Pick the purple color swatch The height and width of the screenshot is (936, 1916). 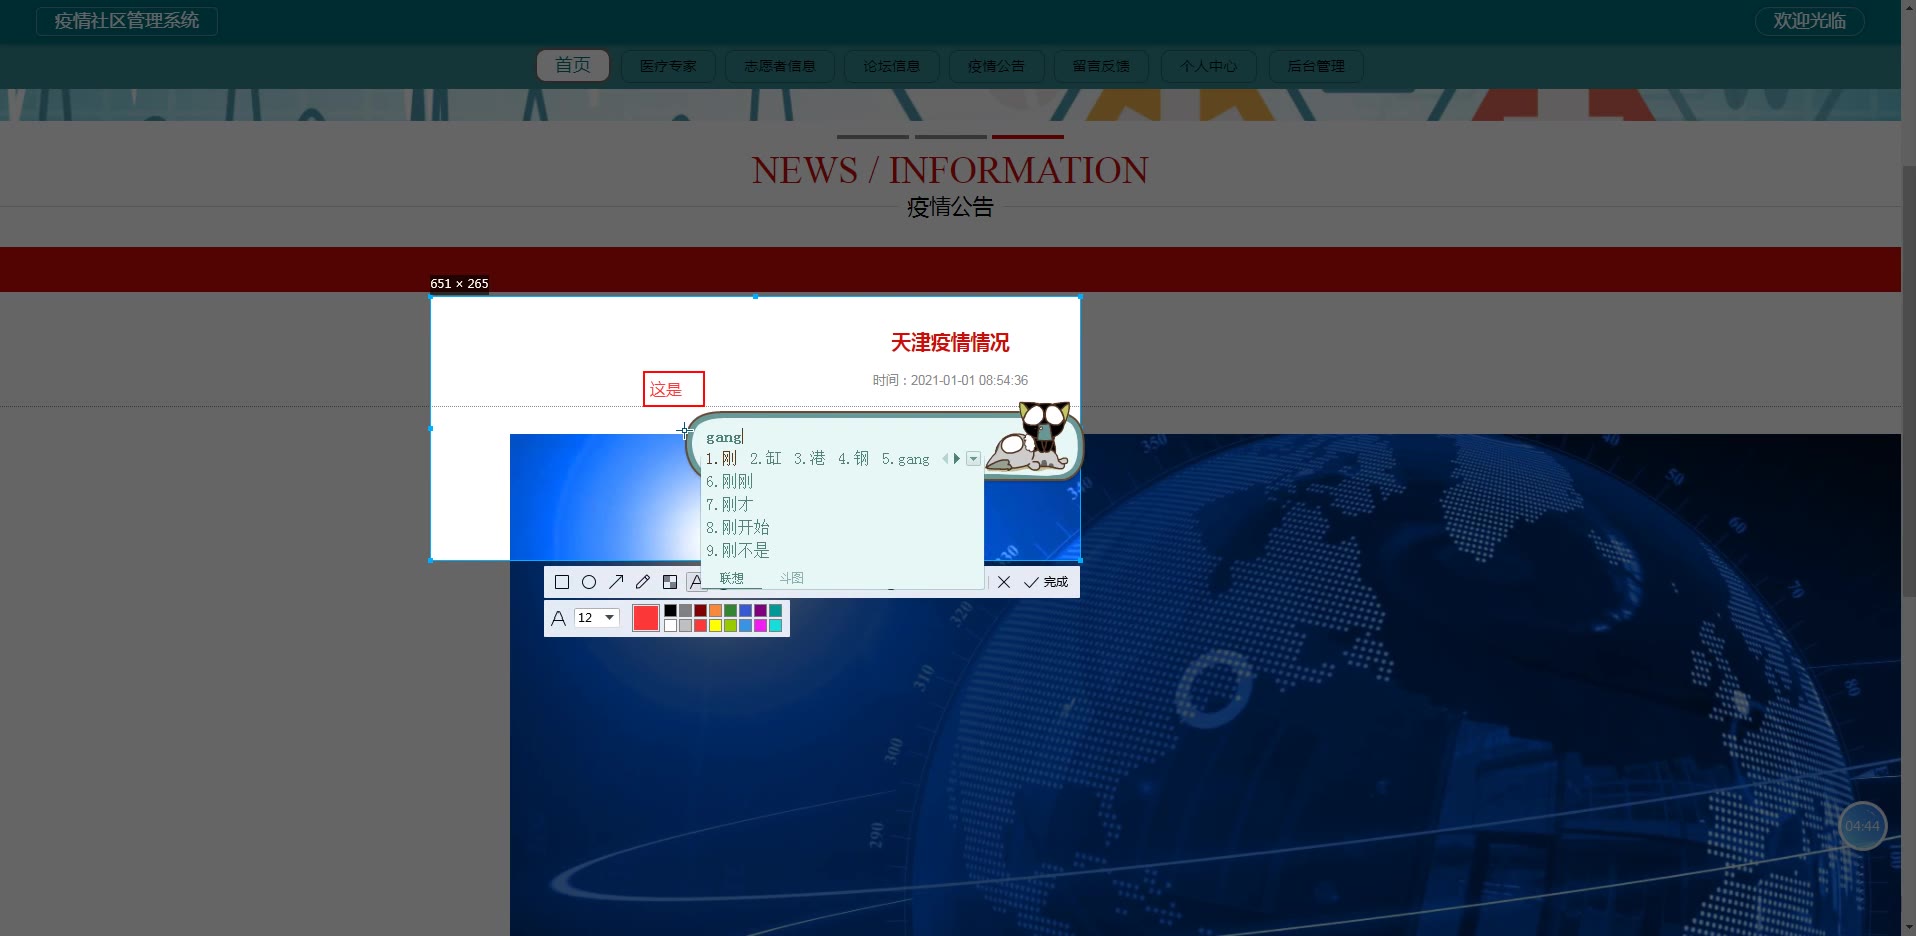pyautogui.click(x=761, y=610)
